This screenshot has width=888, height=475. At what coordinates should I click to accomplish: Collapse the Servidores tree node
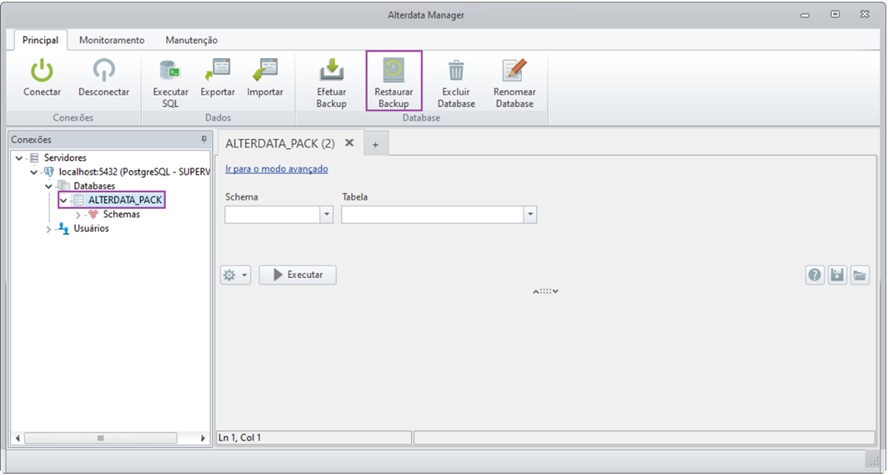(x=20, y=158)
